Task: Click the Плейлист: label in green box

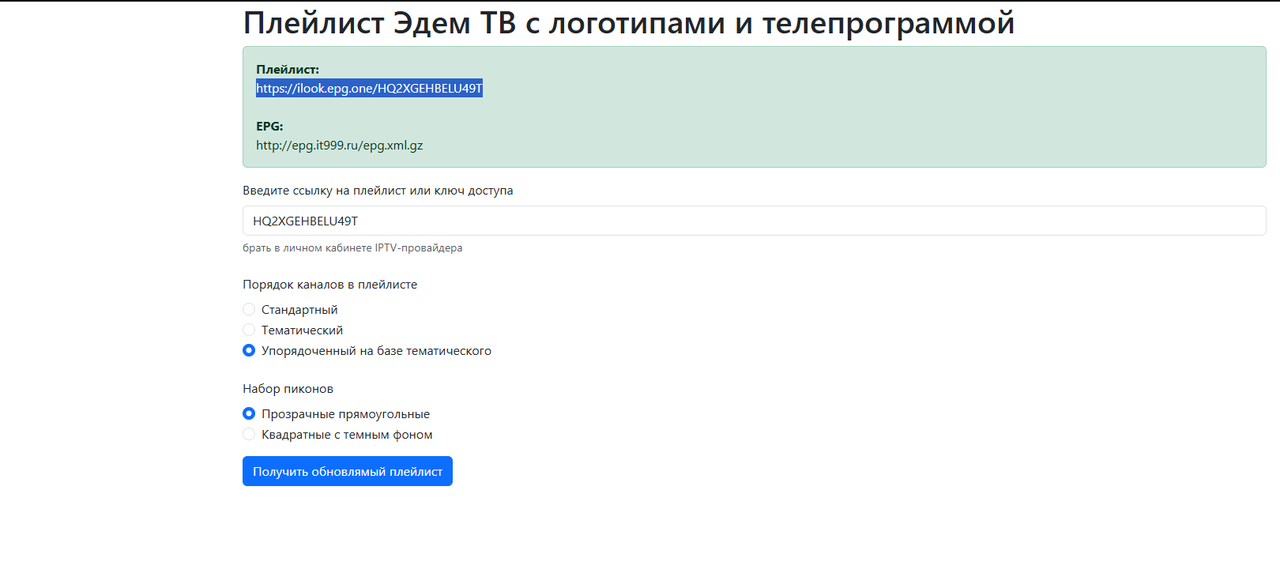Action: (288, 70)
